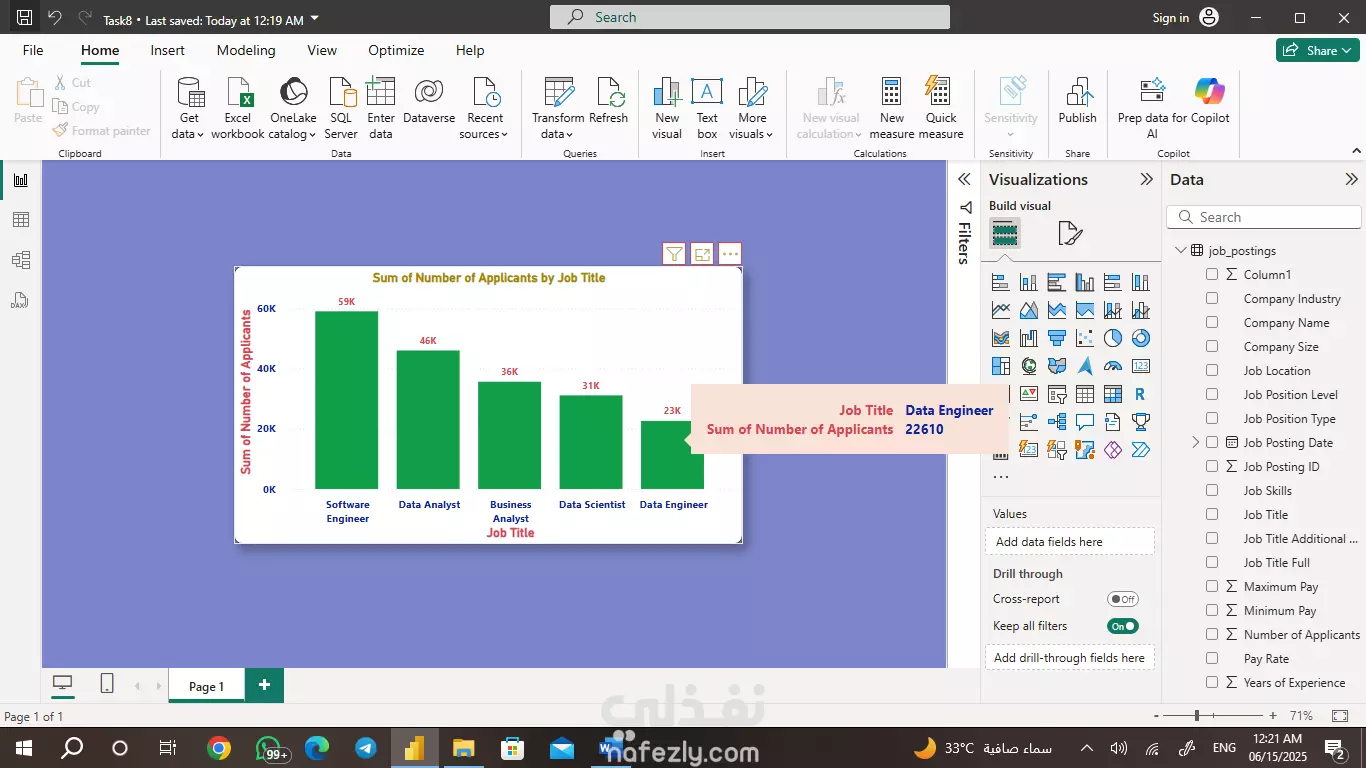Choose the pie chart visual

1113,338
